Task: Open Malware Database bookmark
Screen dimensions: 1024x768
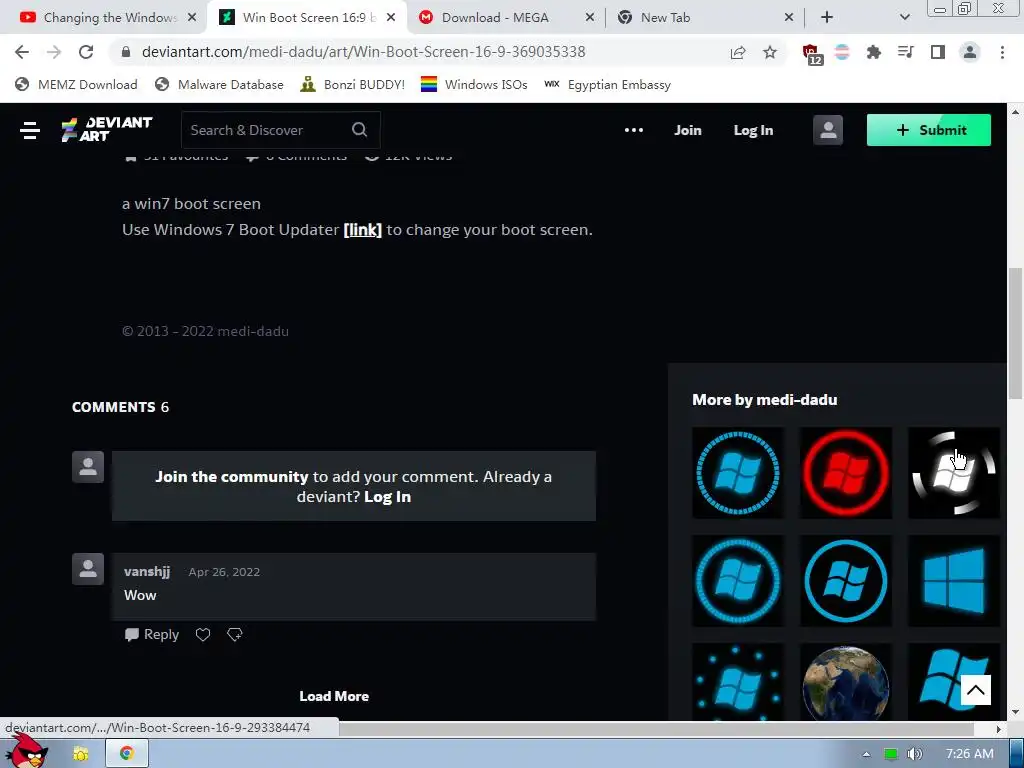Action: (x=219, y=84)
